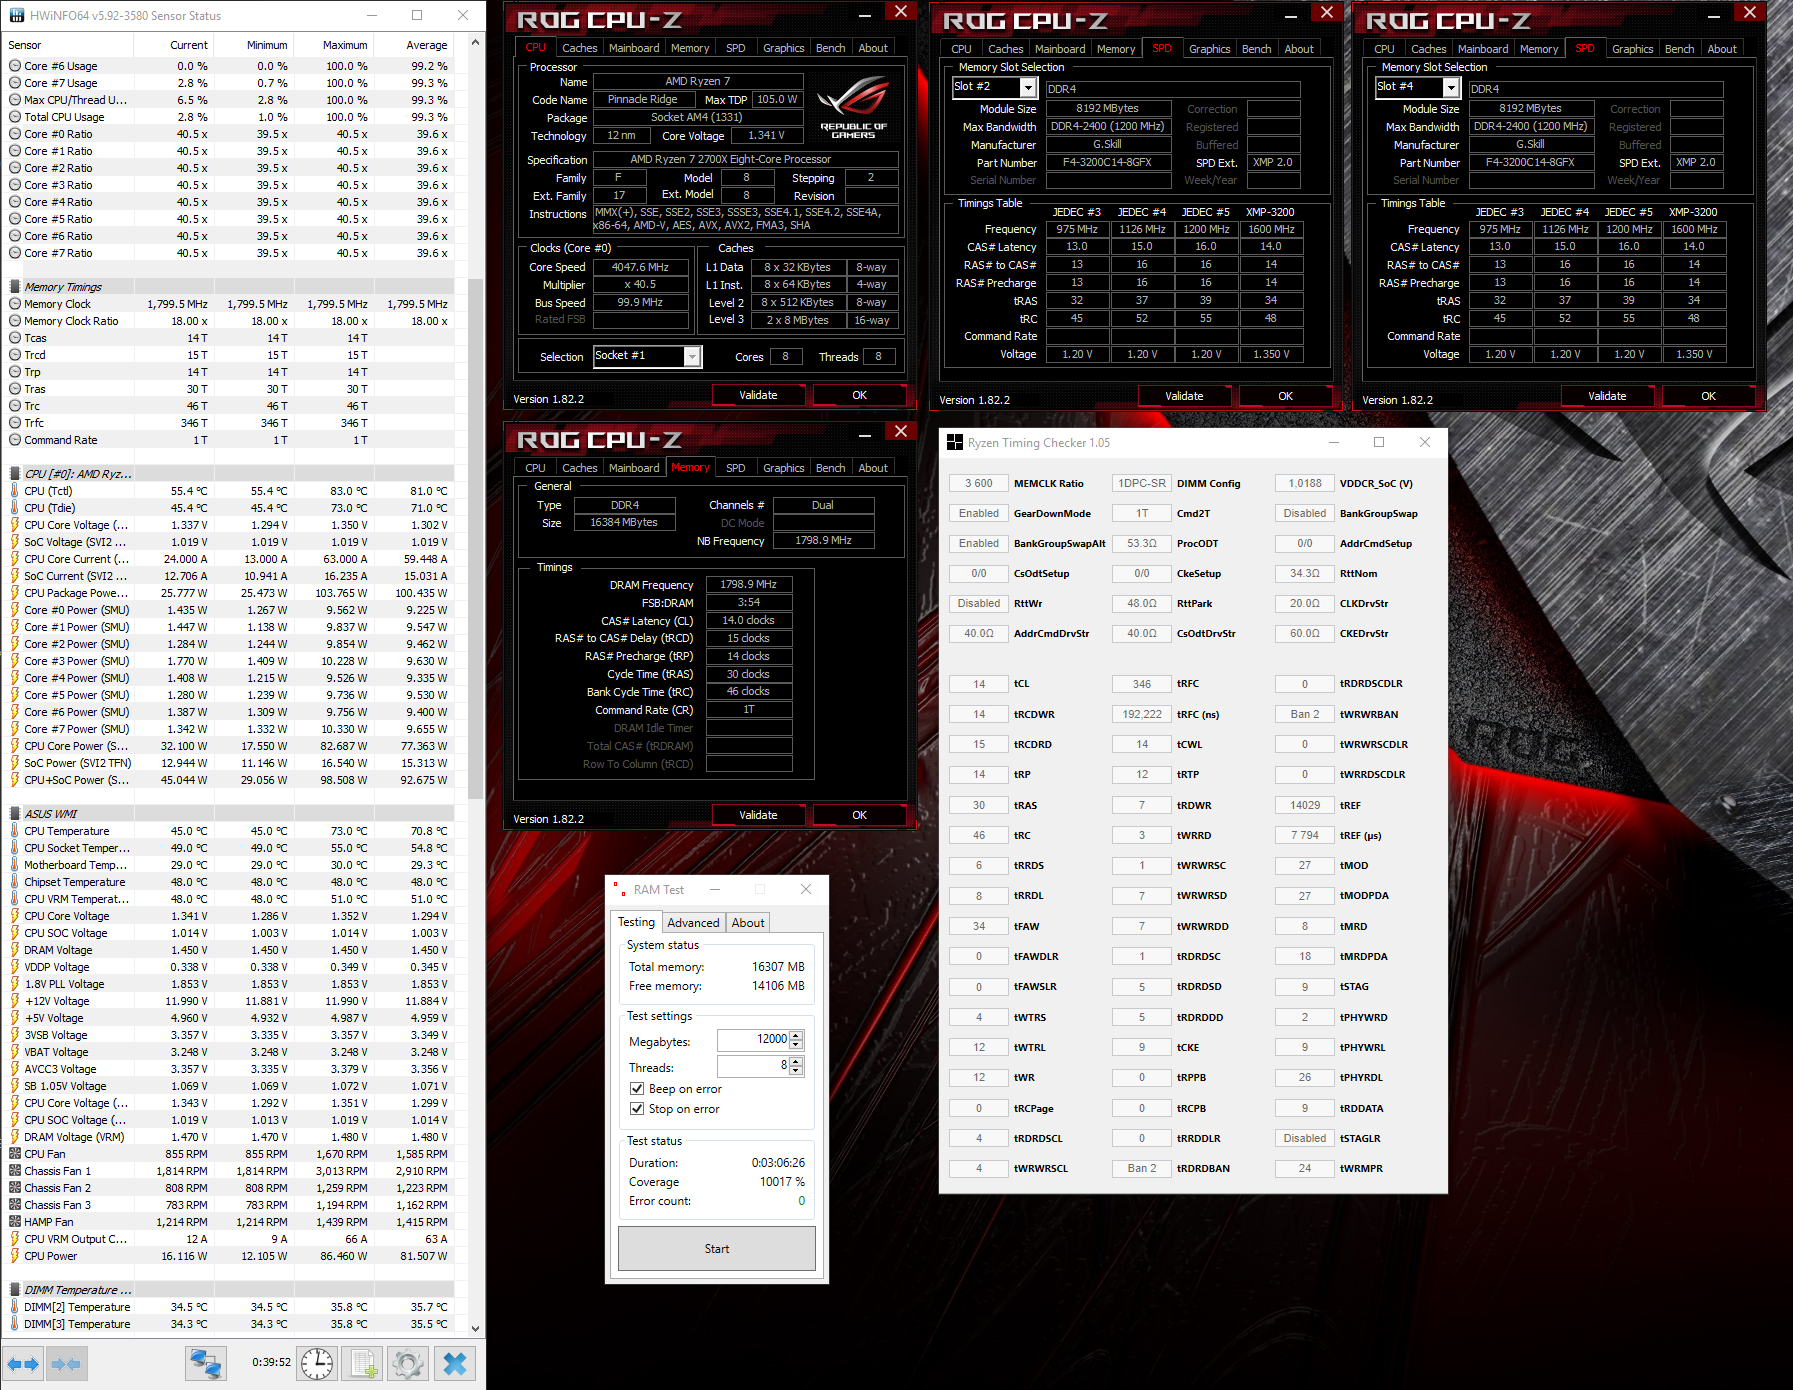Screen dimensions: 1793x1390
Task: Open the About tab in RAM Test
Action: coord(748,923)
